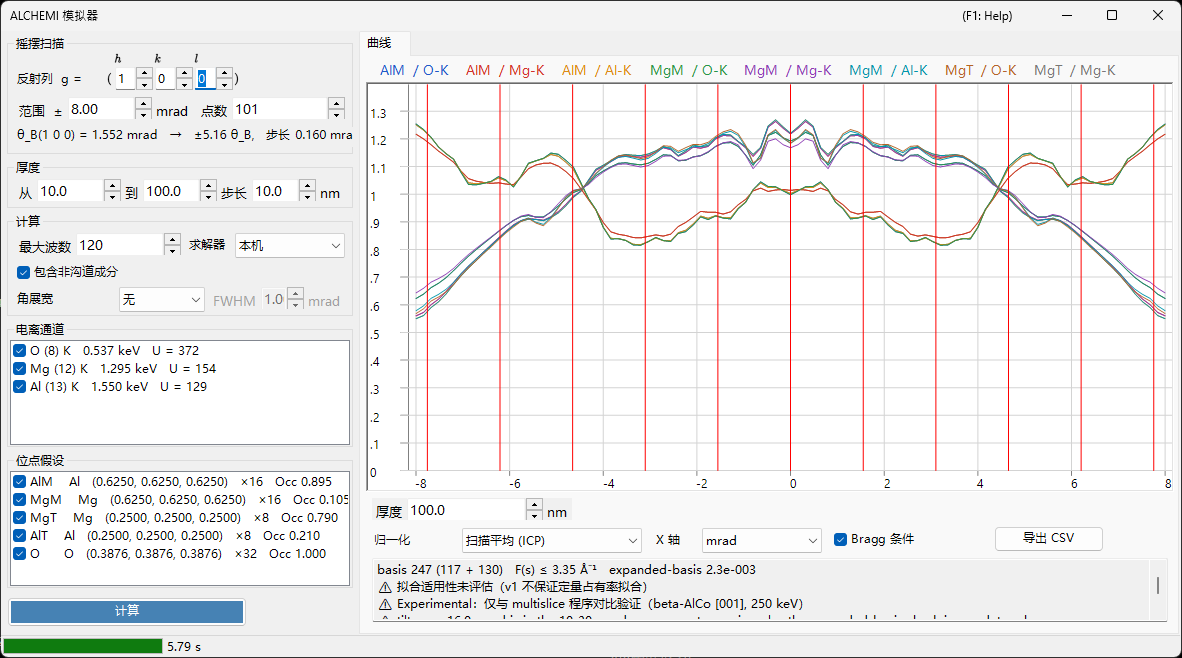Increase the 点数 point count spinner
The width and height of the screenshot is (1182, 658).
336,104
